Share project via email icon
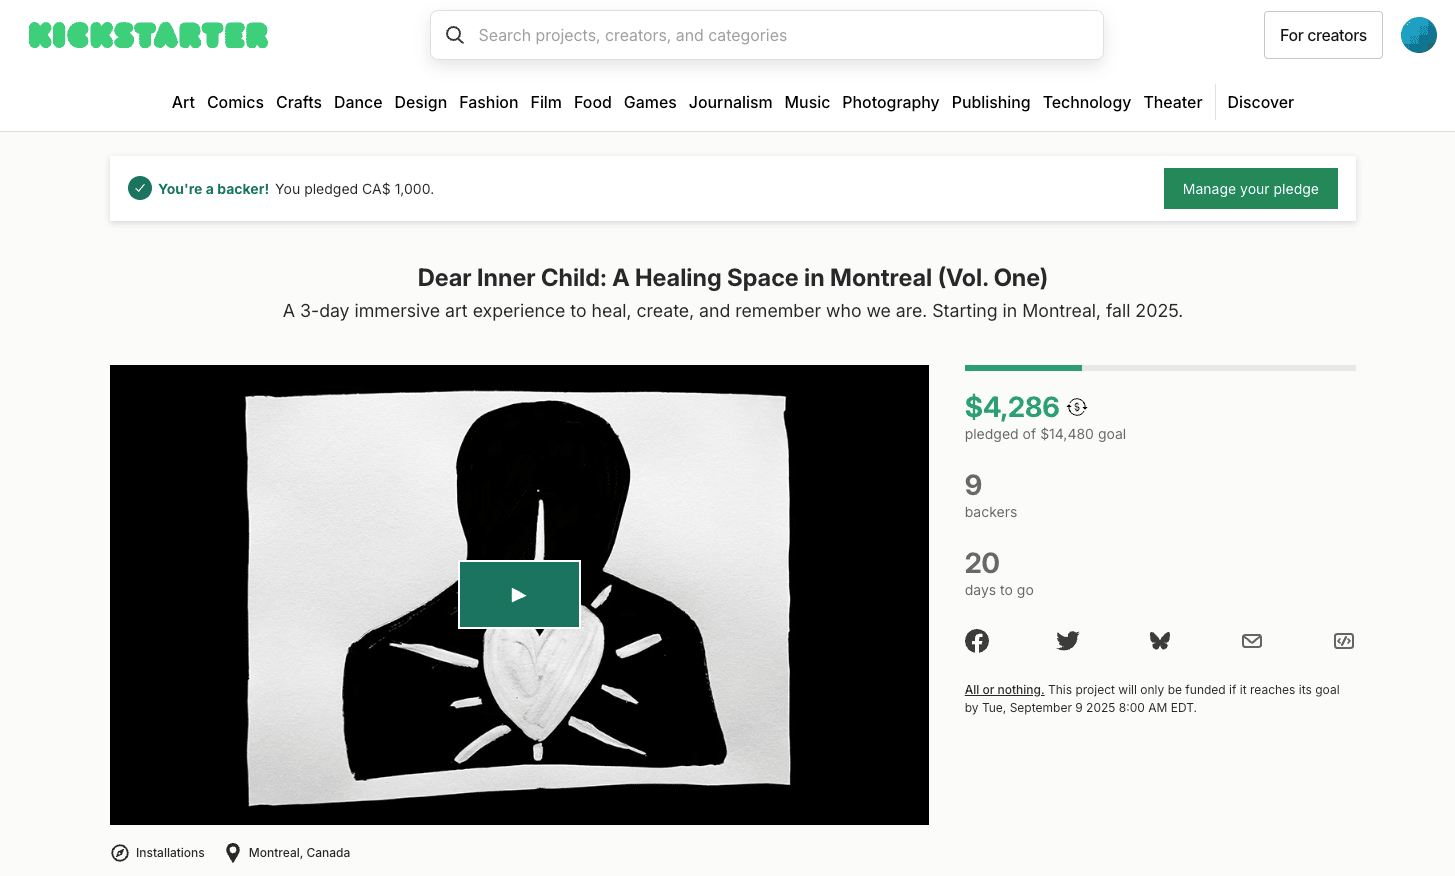 tap(1252, 641)
